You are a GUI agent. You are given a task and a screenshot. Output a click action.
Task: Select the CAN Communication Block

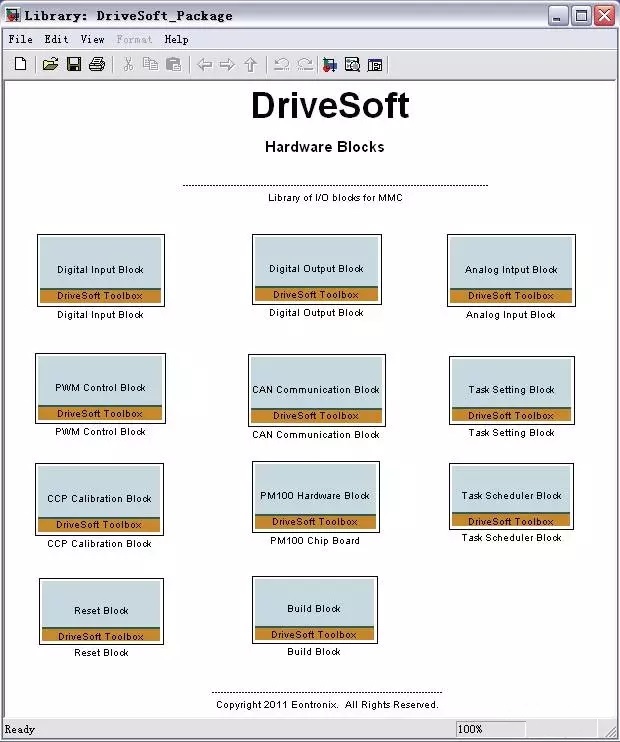coord(317,390)
